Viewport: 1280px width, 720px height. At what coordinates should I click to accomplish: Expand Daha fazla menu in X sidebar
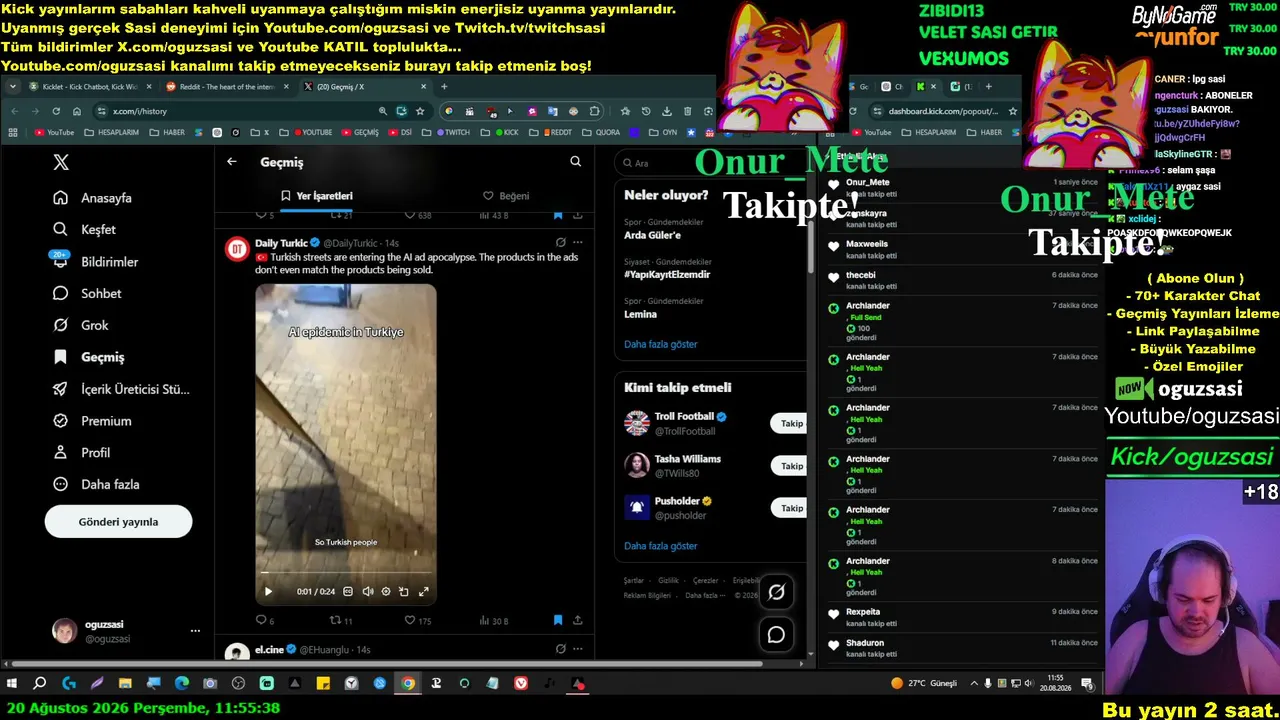pyautogui.click(x=96, y=485)
